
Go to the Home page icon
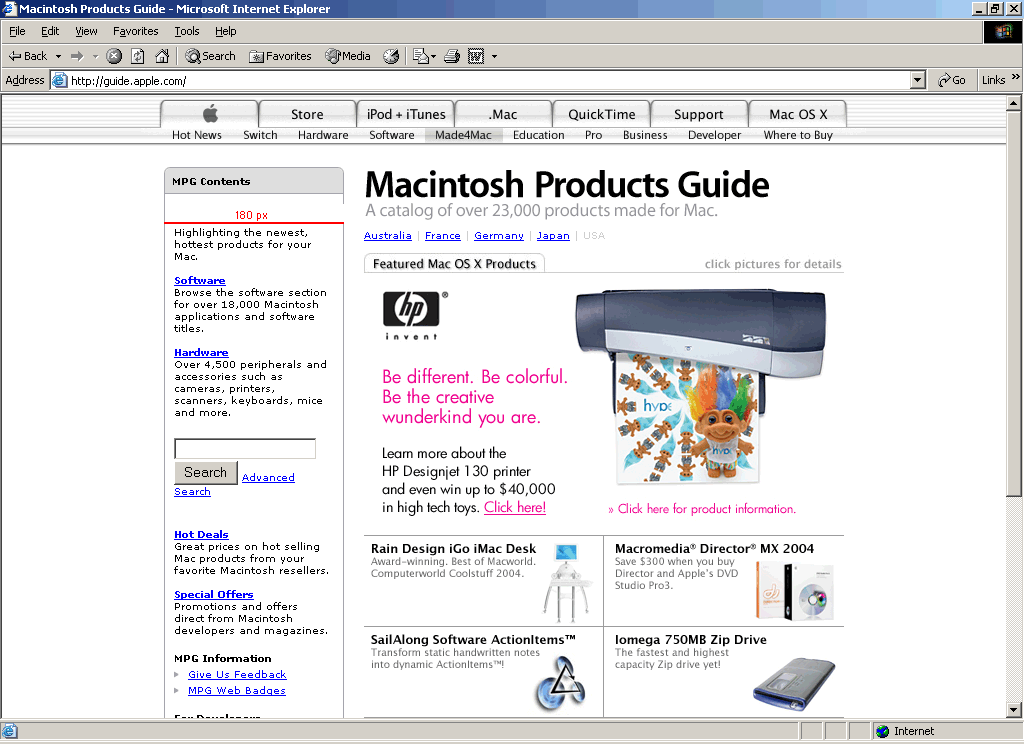[161, 56]
